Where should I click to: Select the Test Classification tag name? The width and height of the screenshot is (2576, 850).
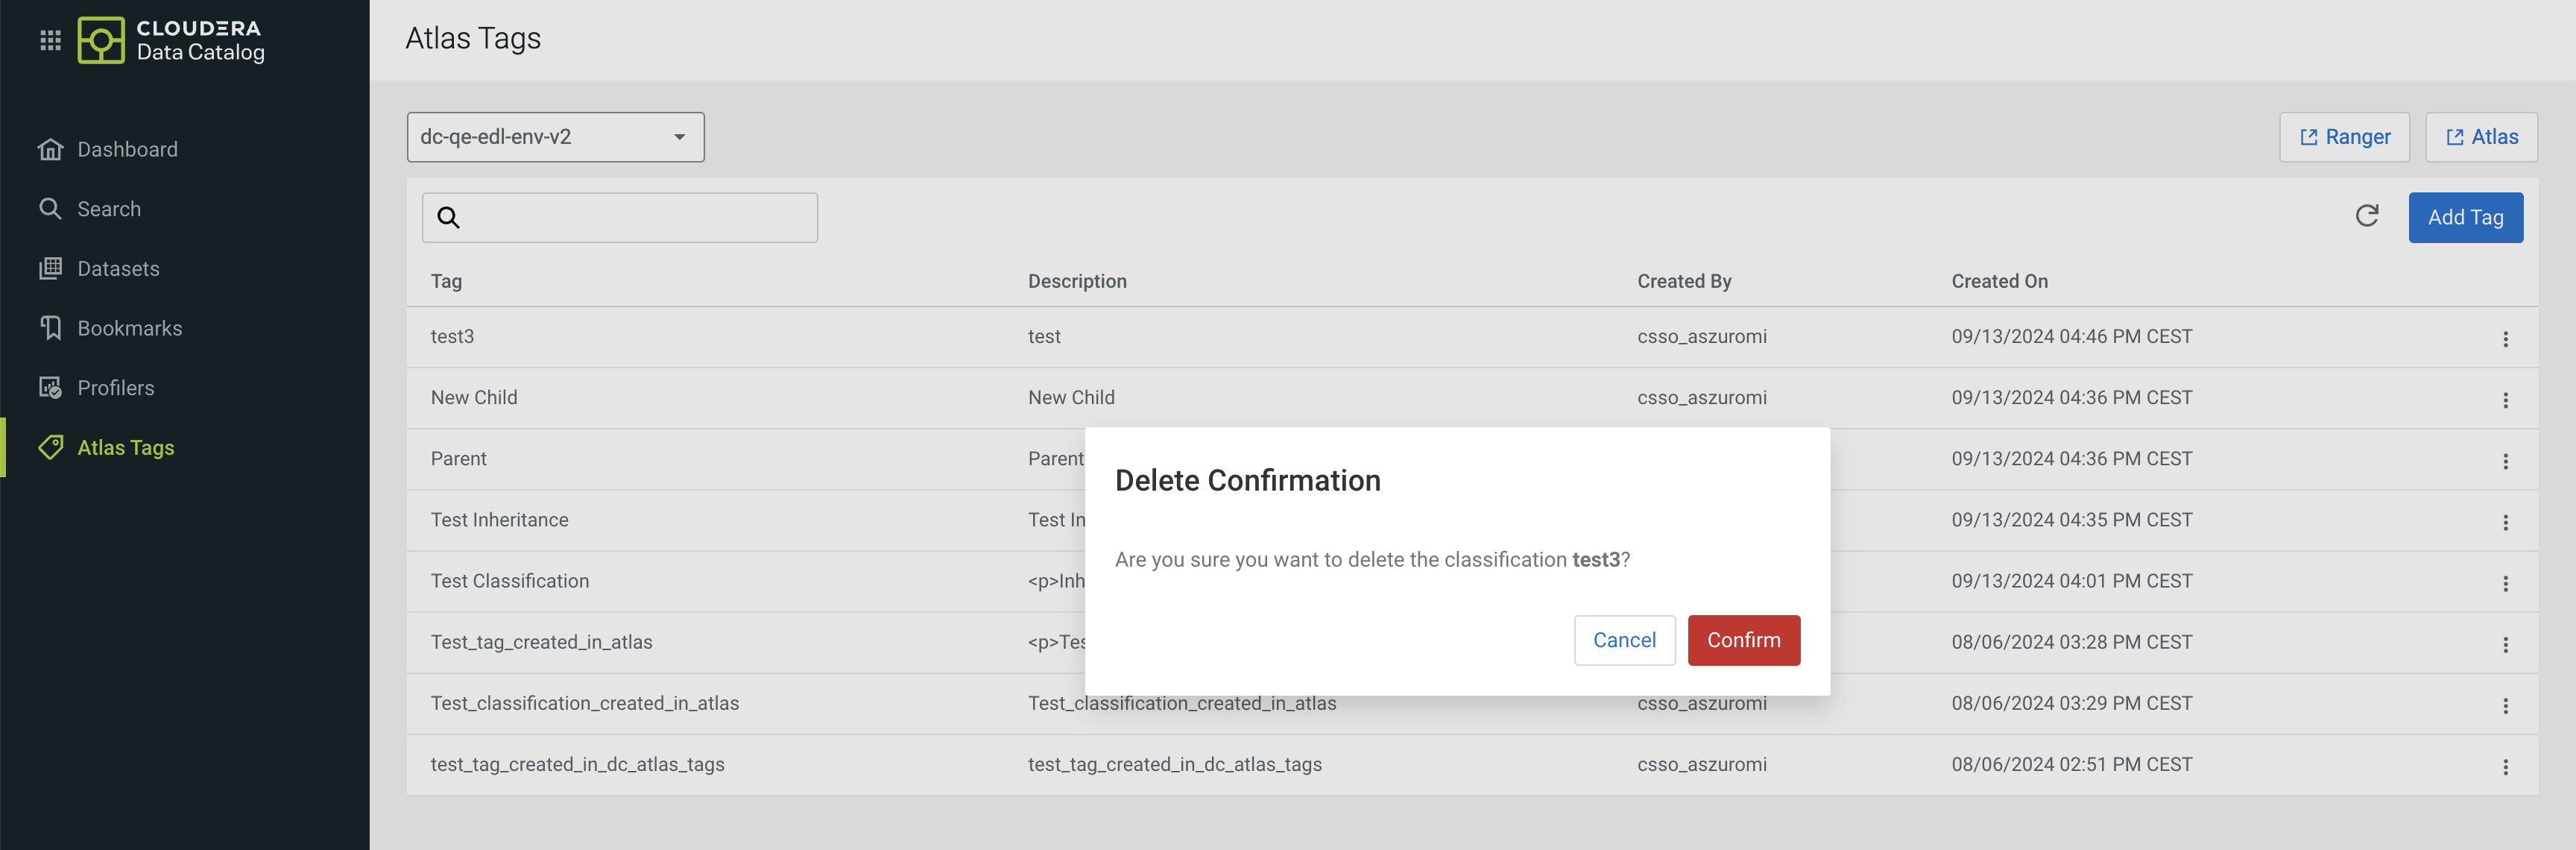509,580
